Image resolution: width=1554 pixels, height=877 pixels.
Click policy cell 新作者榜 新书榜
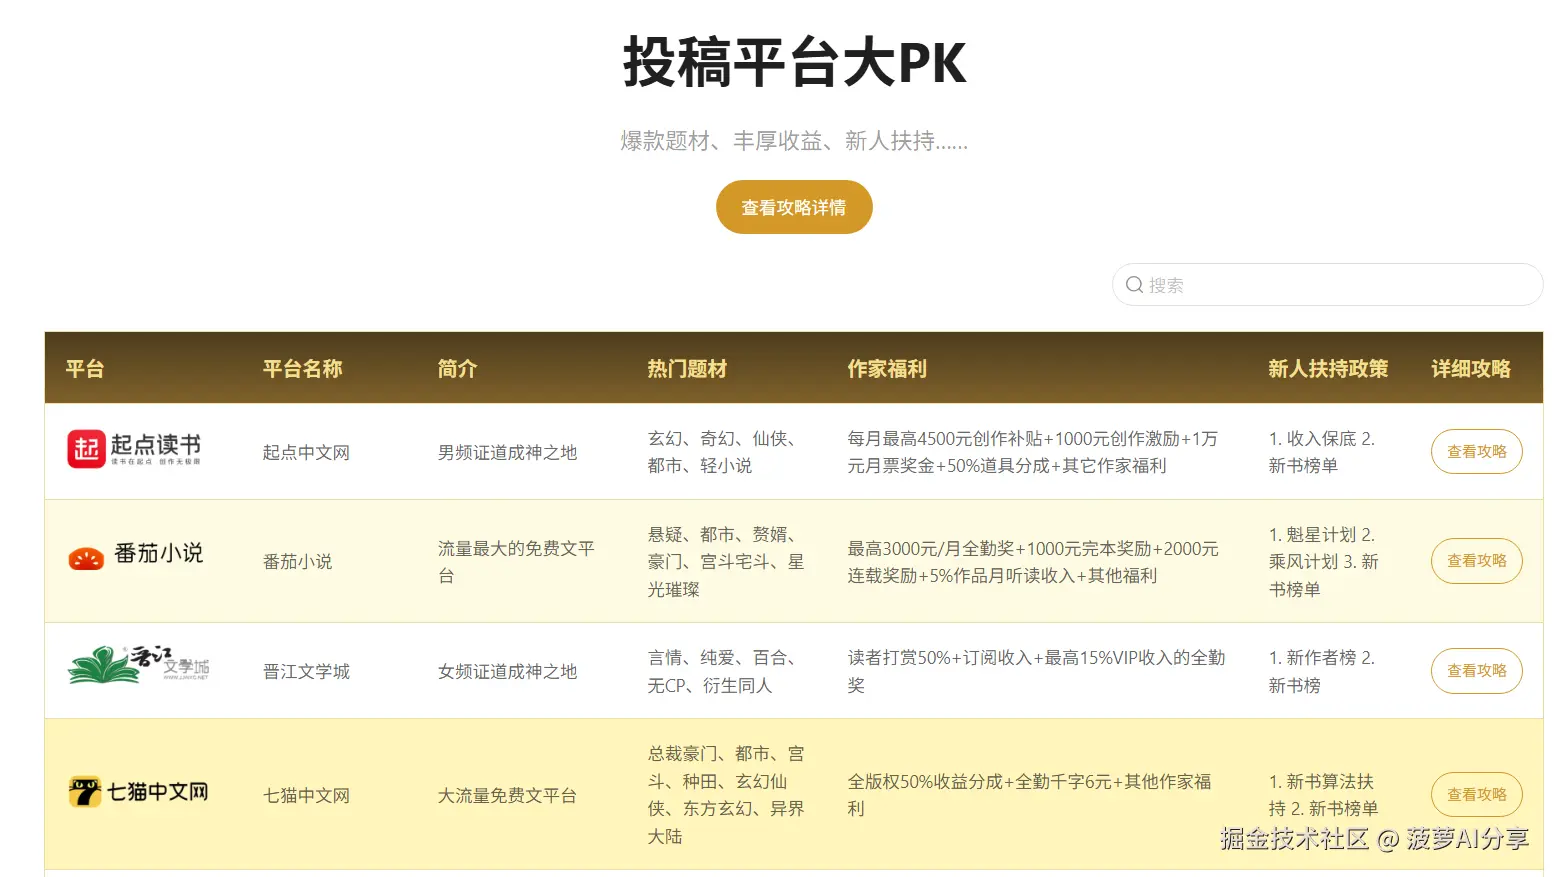(1322, 671)
